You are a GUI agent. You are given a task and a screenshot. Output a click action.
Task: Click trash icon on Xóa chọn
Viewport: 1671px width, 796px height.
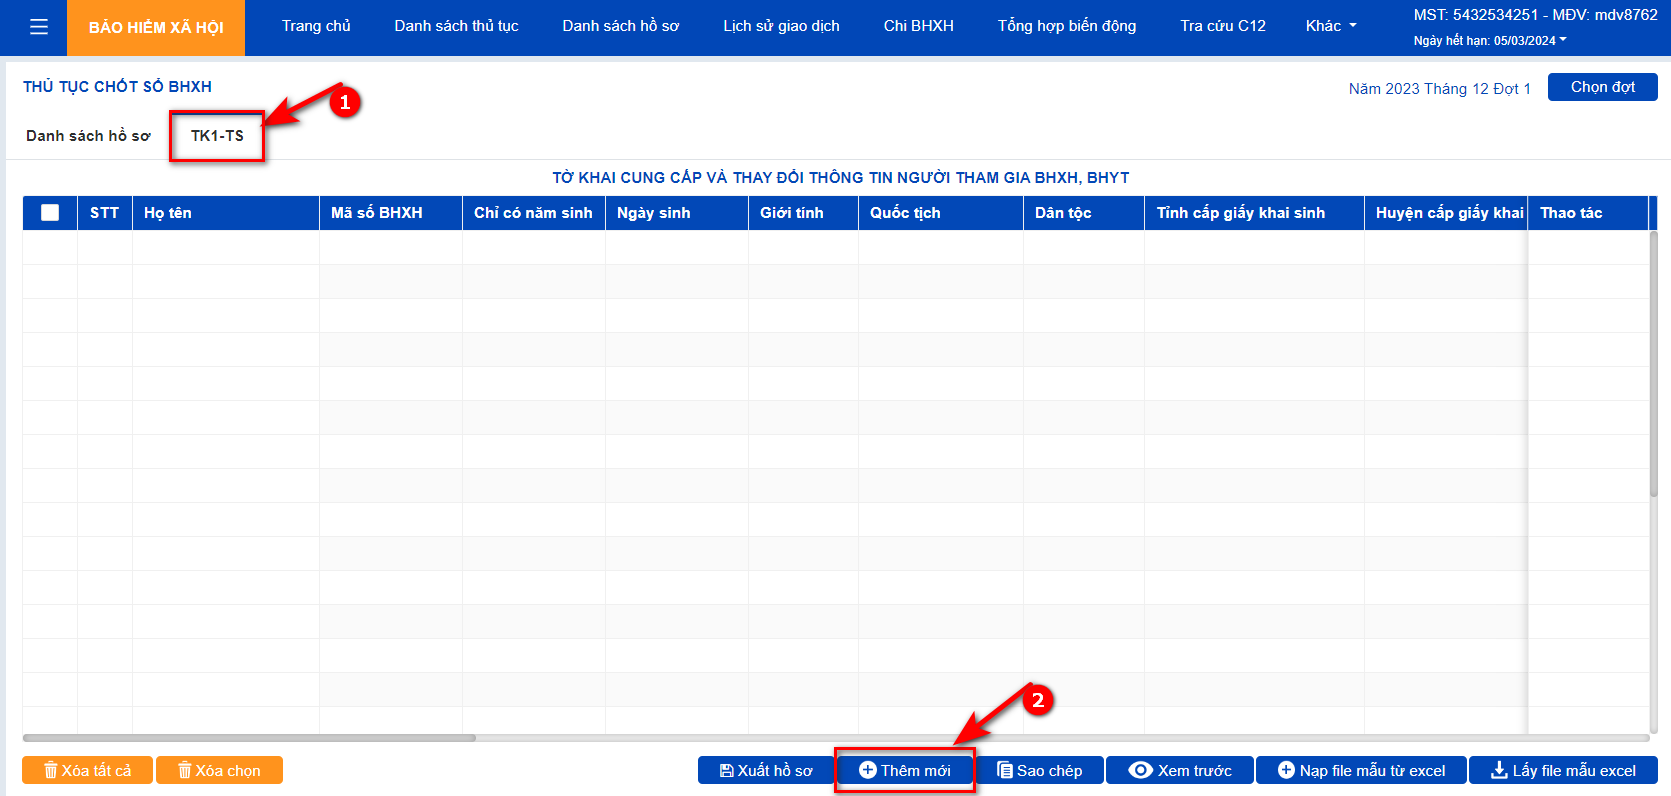point(184,770)
